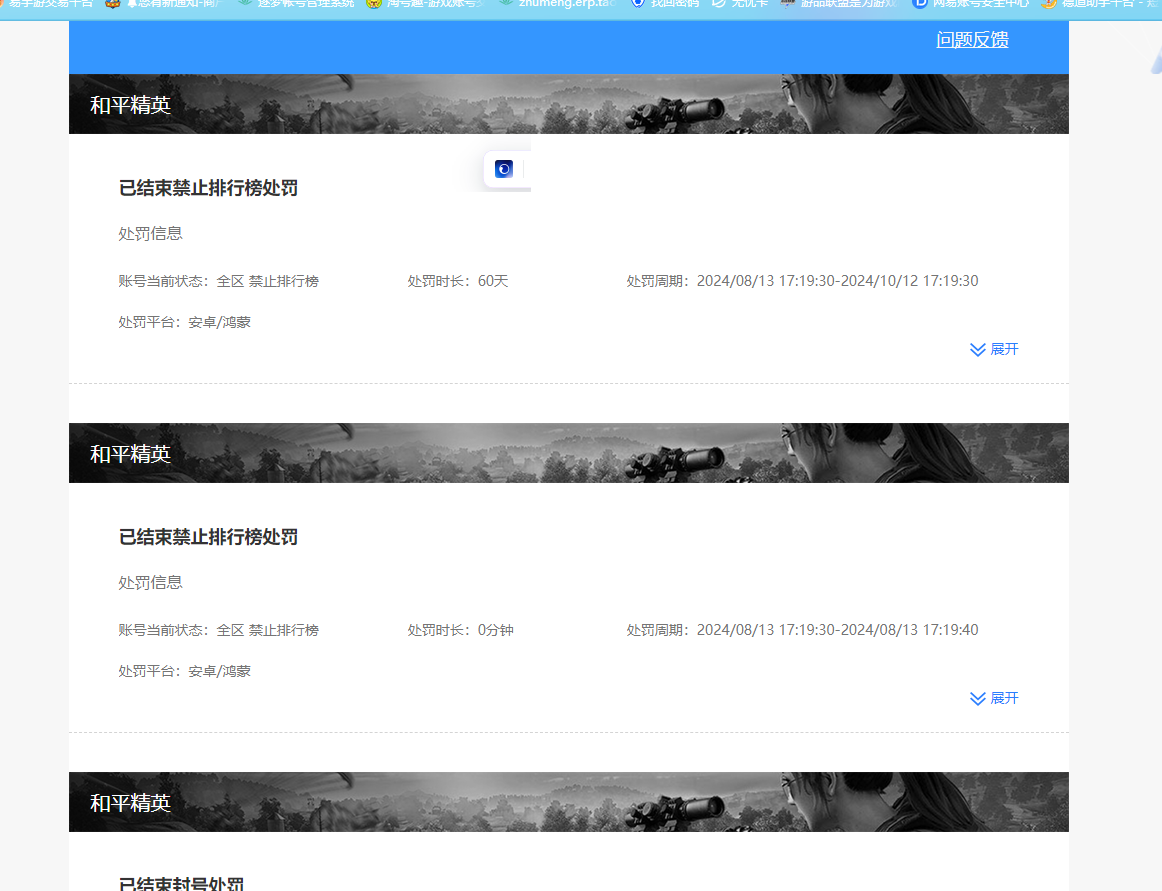Click the second 已结束禁止排行榜处罚 heading

208,537
